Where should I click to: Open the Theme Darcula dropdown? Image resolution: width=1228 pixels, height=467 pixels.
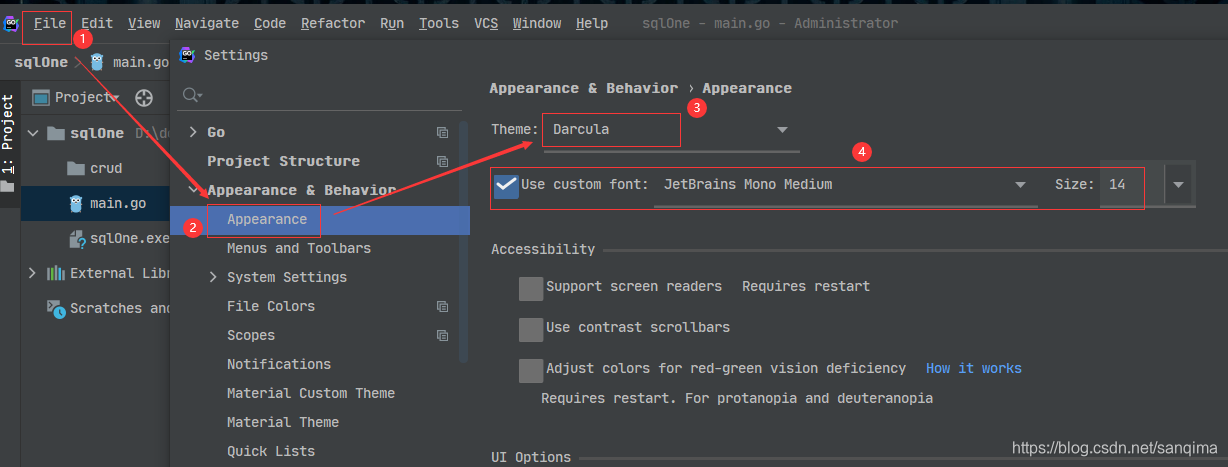click(x=670, y=130)
